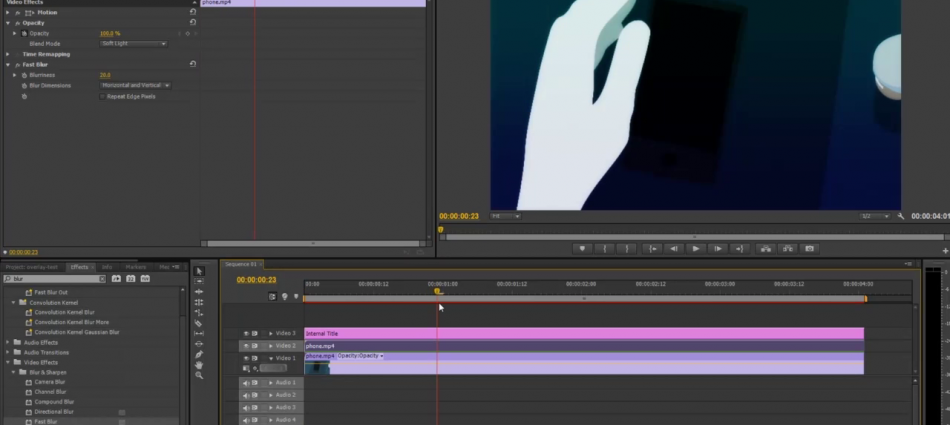Mute the Audio 1 track output

[246, 383]
